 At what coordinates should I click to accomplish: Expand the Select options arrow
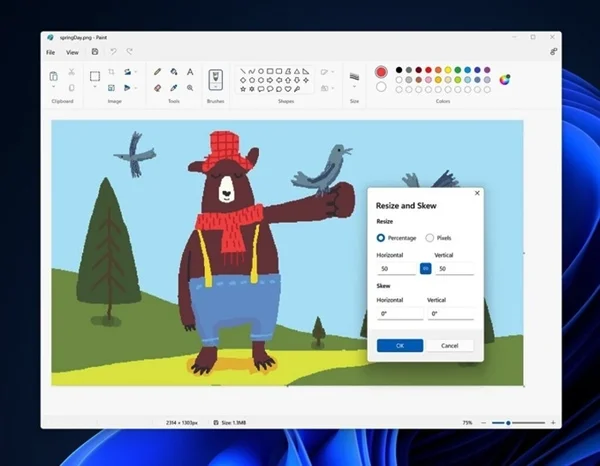coord(95,87)
